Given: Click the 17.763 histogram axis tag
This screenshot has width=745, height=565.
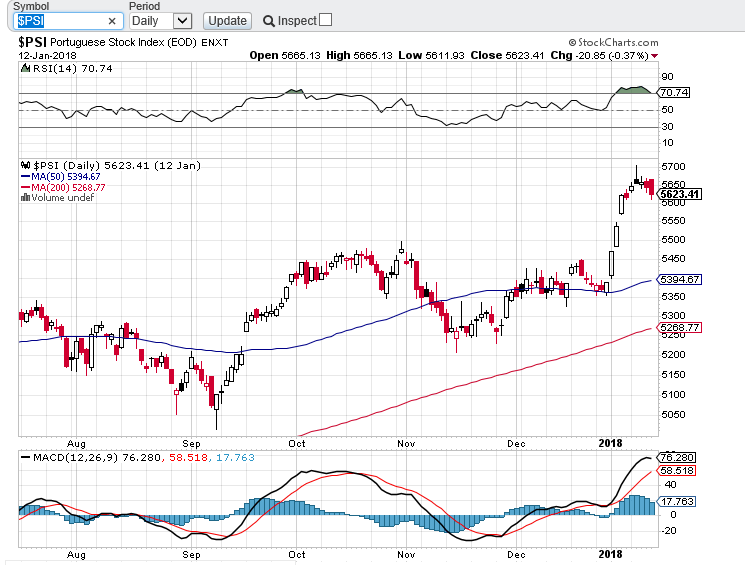Looking at the screenshot, I should [677, 501].
